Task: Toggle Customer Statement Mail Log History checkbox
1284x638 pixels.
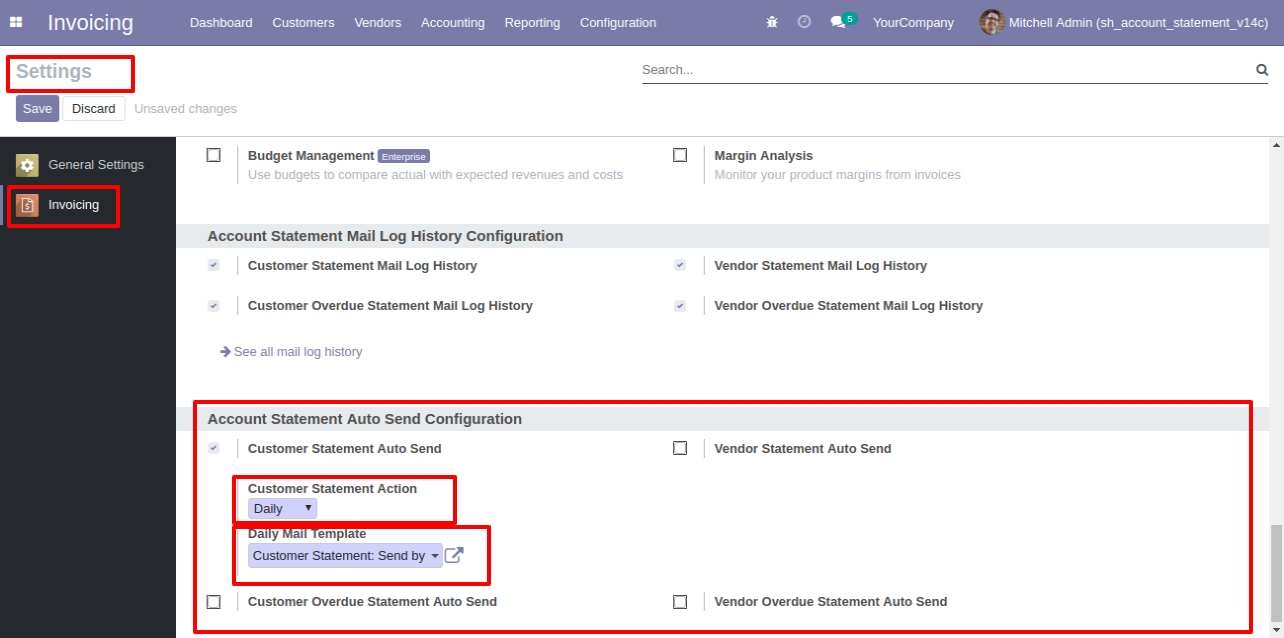Action: [213, 266]
